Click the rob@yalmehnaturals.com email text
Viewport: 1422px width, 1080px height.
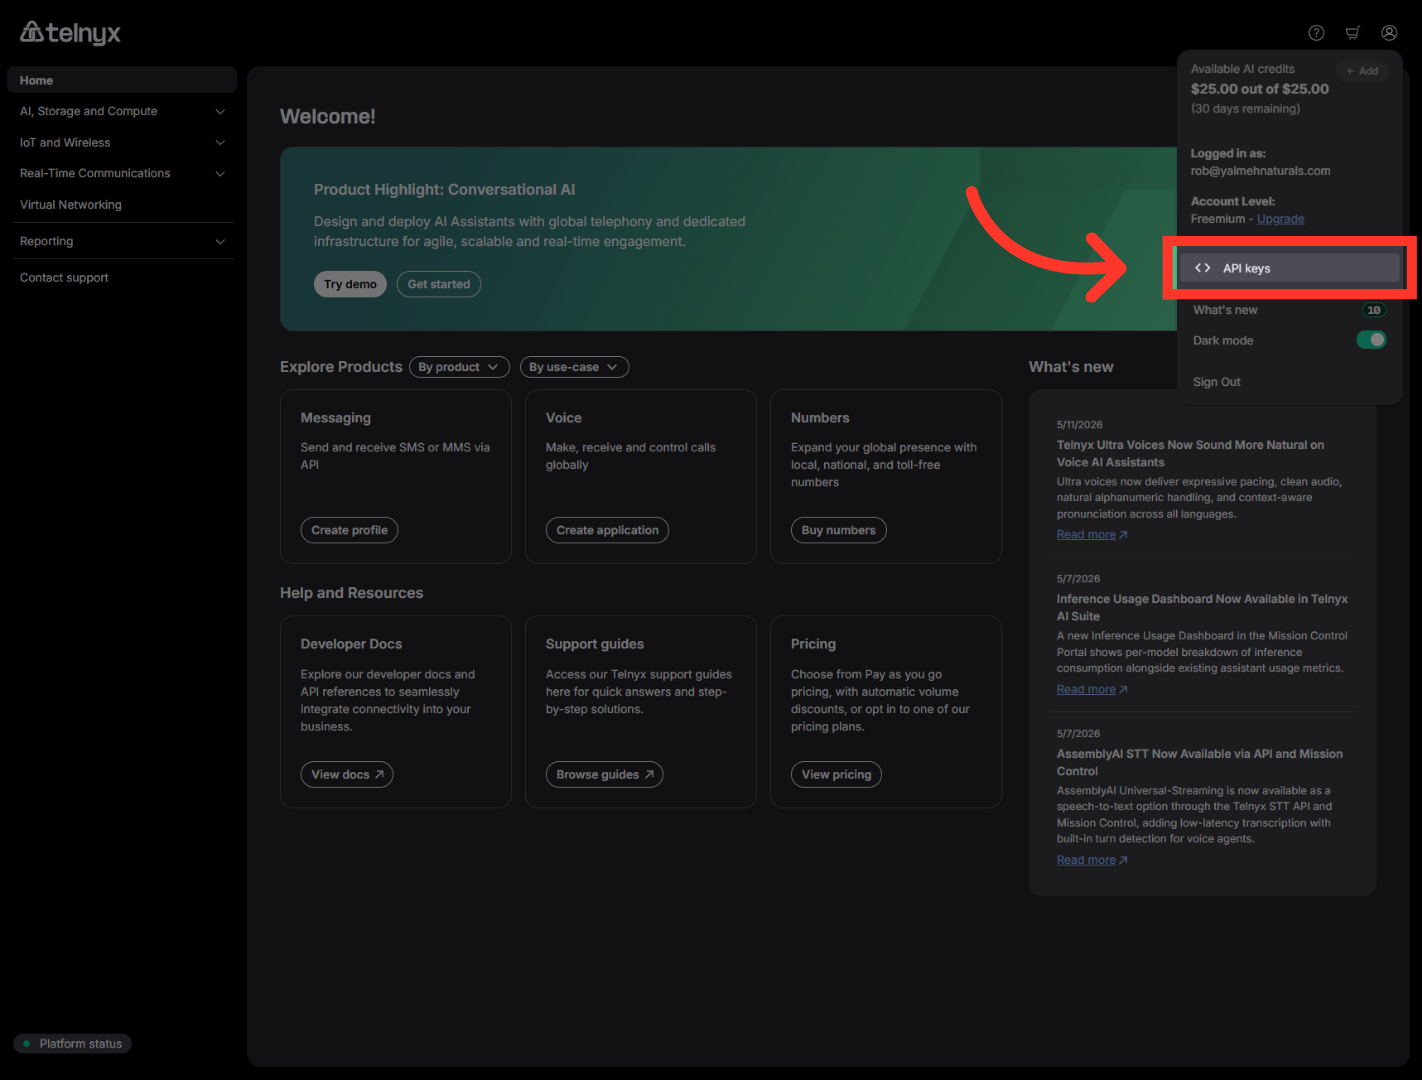click(x=1260, y=171)
